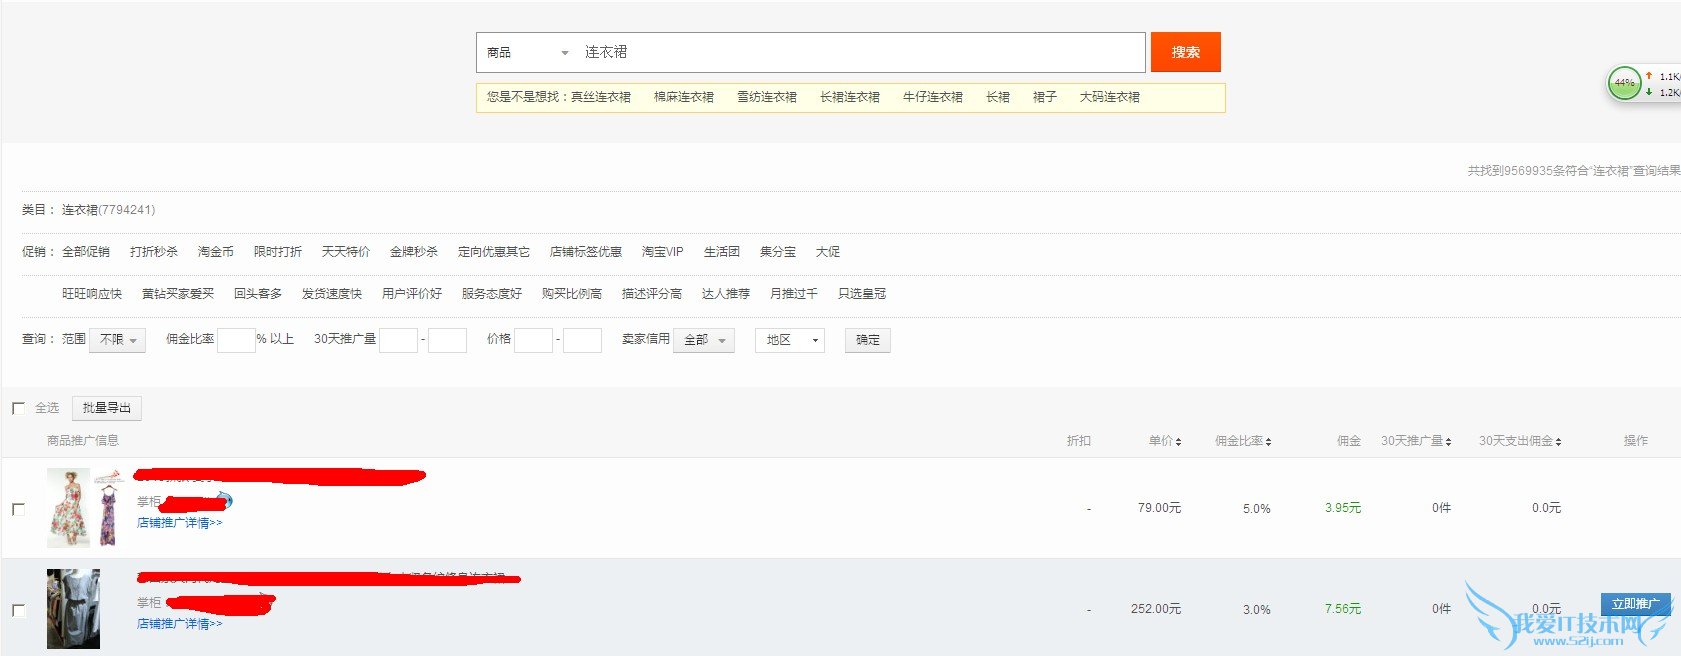Image resolution: width=1681 pixels, height=656 pixels.
Task: Click the 价格 minimum input
Action: point(533,340)
